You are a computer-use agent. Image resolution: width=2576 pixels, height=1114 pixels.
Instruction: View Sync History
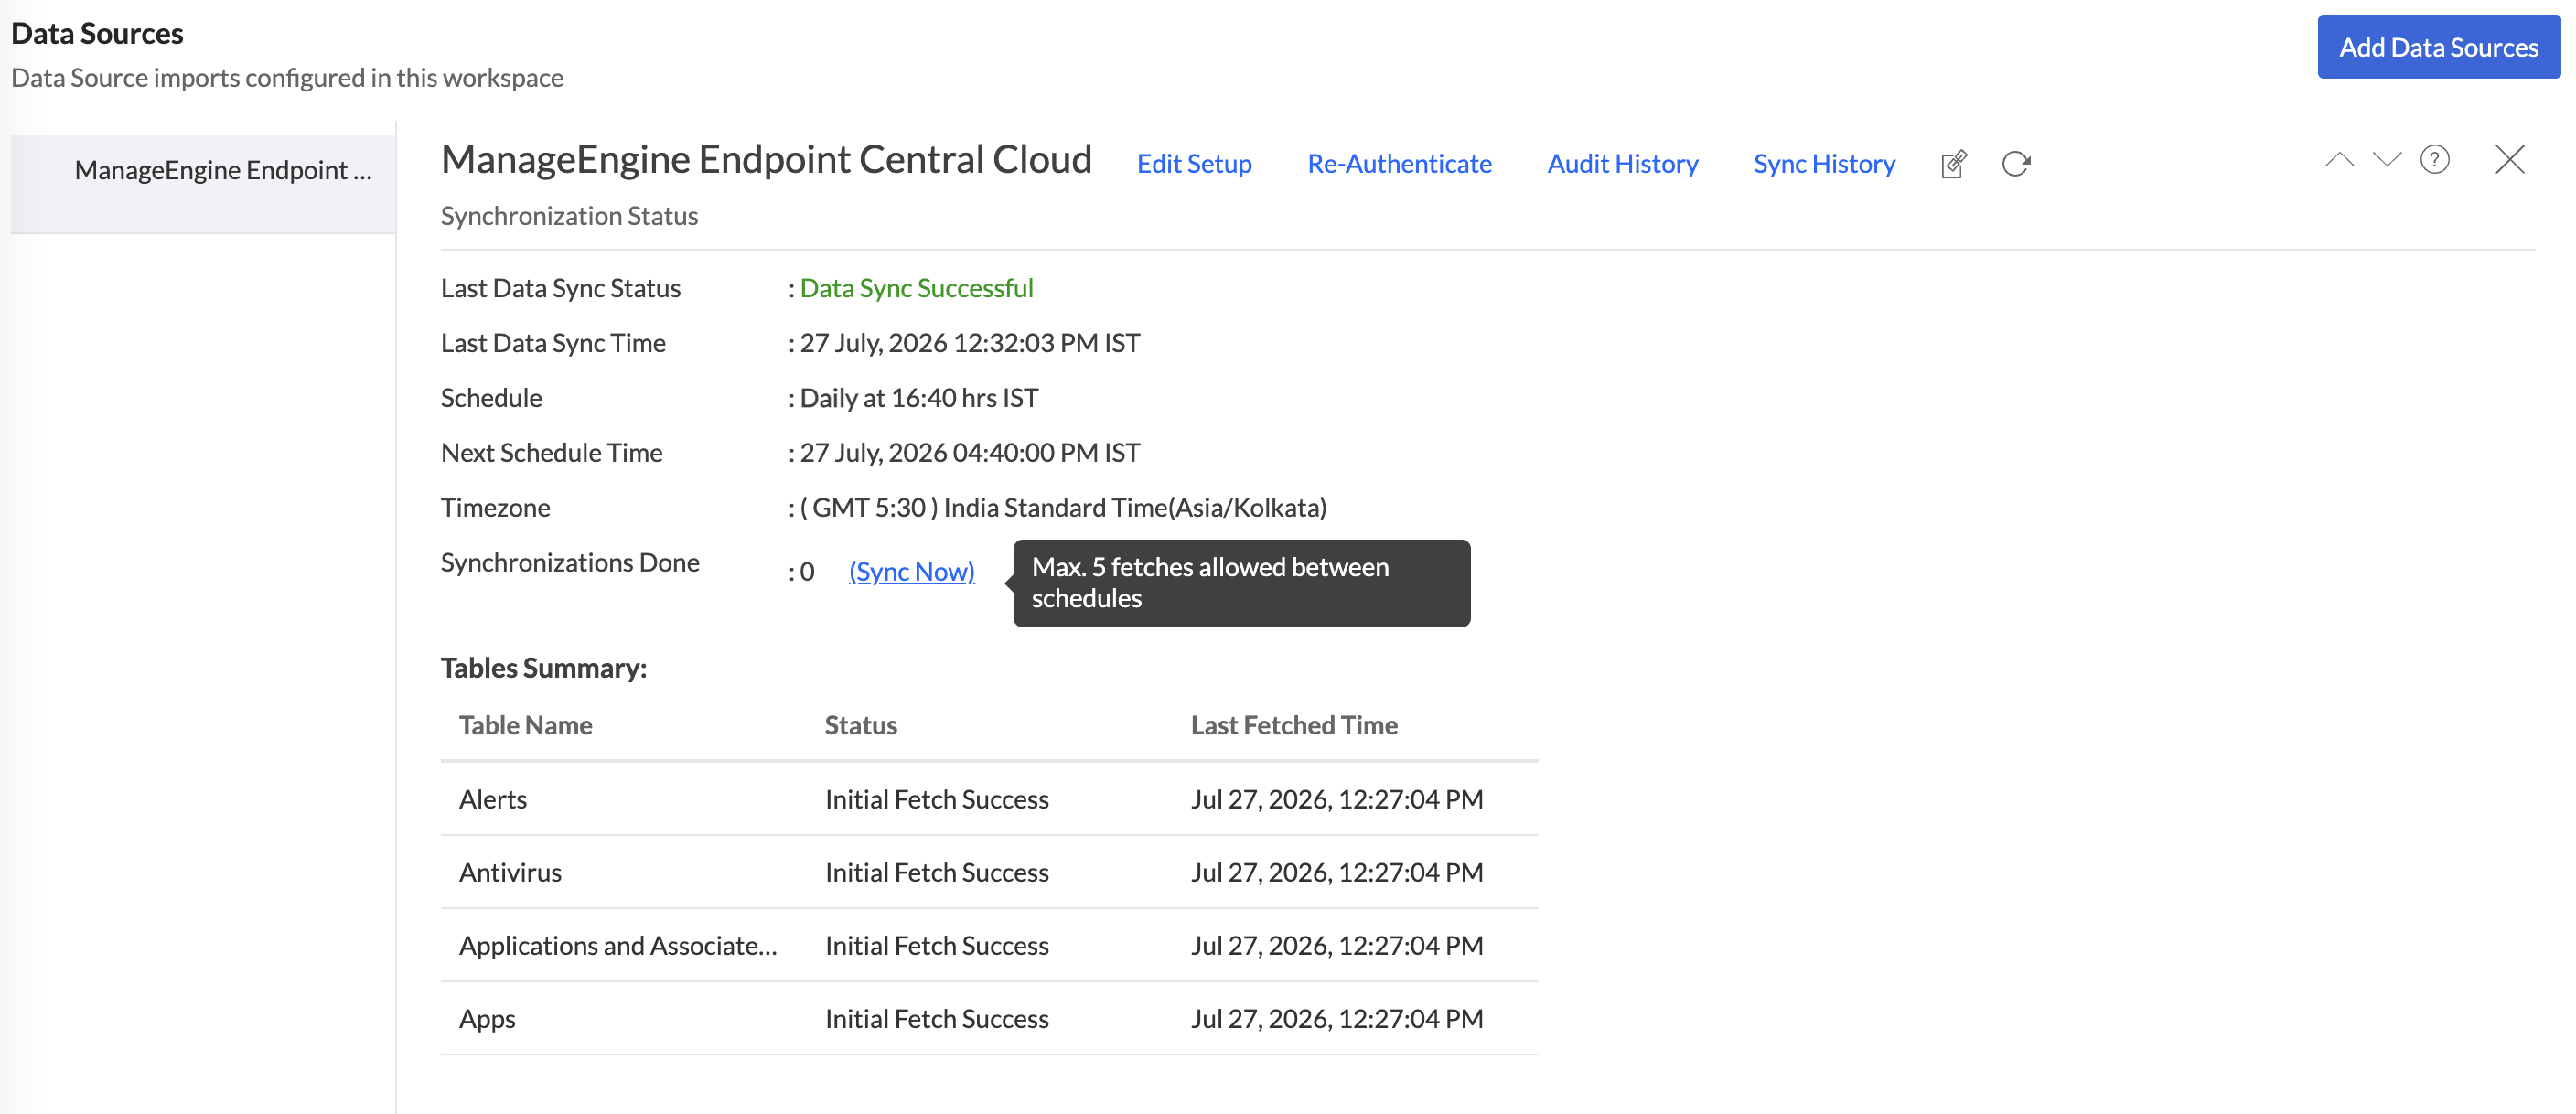(x=1824, y=164)
